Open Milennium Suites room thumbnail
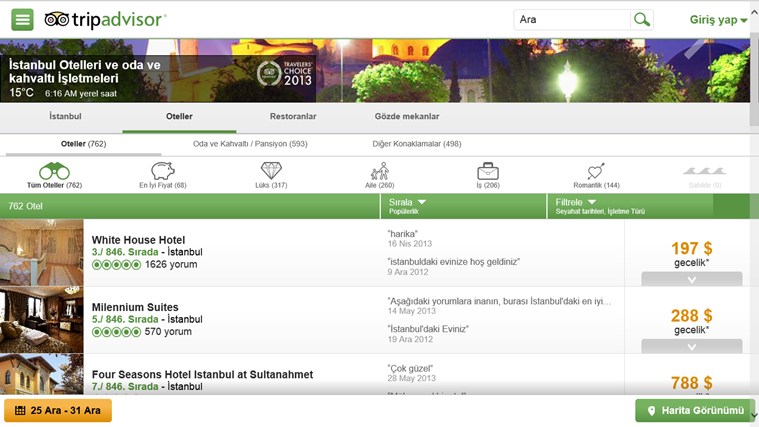The width and height of the screenshot is (759, 427). pyautogui.click(x=42, y=320)
